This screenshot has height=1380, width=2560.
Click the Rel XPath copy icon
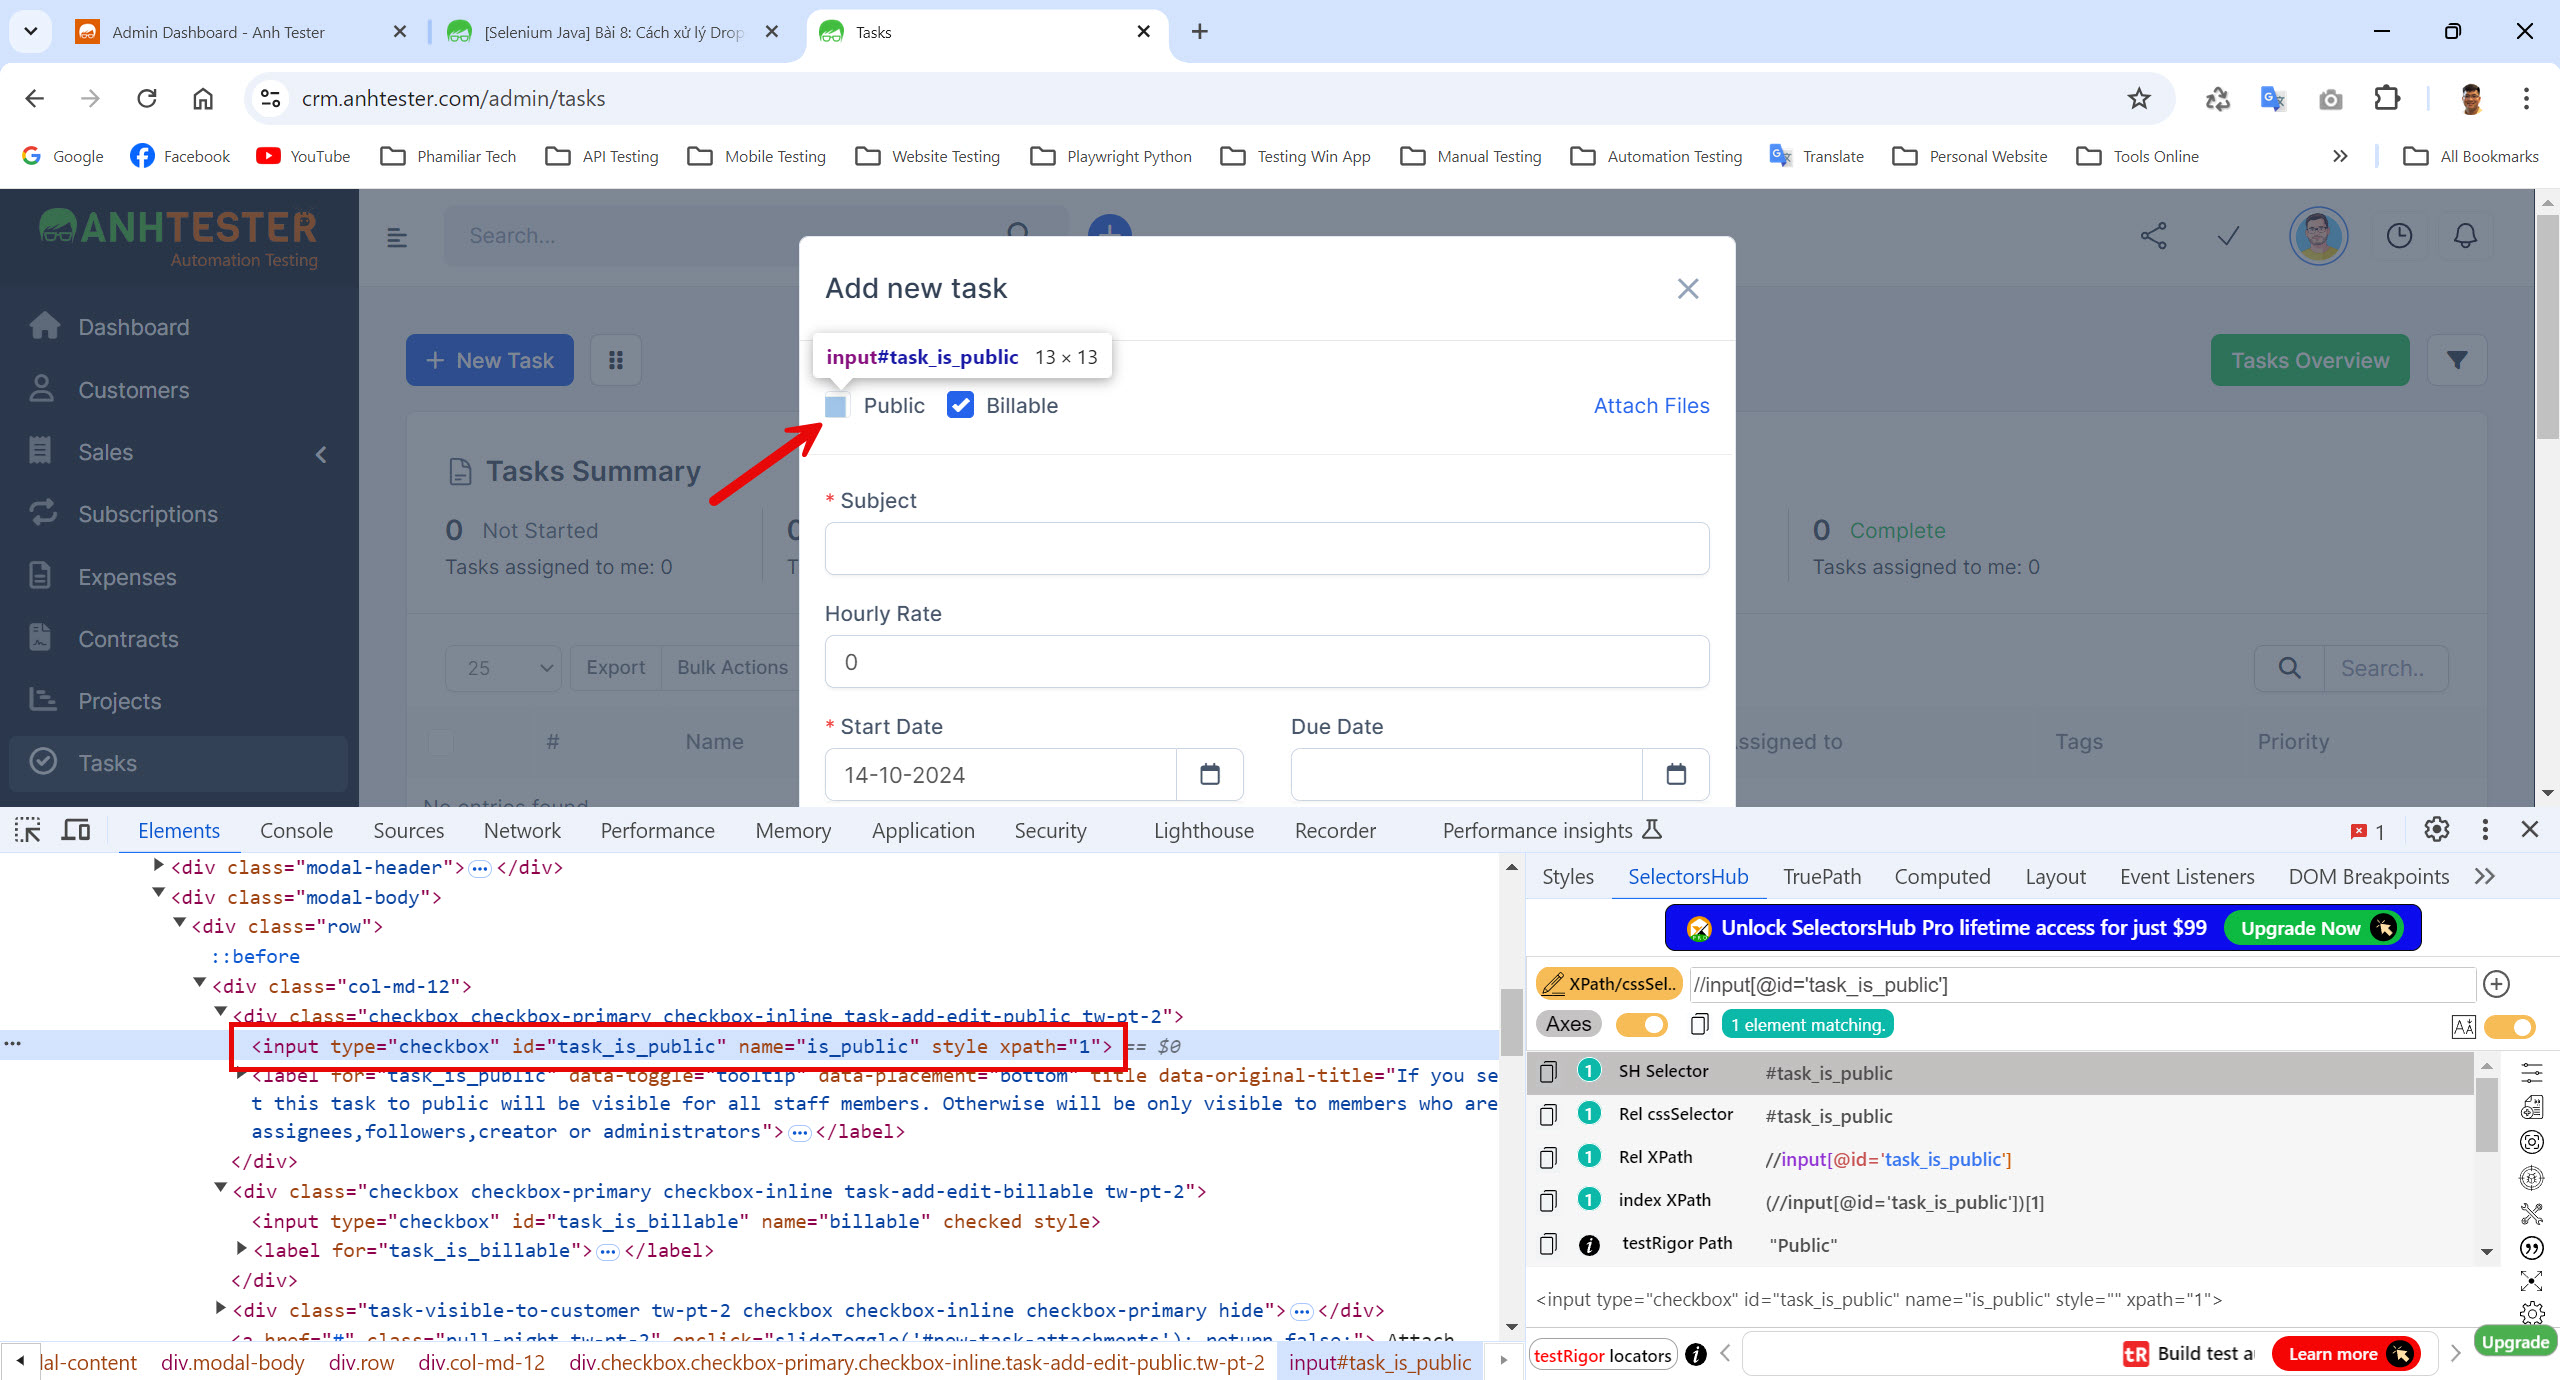coord(1549,1159)
